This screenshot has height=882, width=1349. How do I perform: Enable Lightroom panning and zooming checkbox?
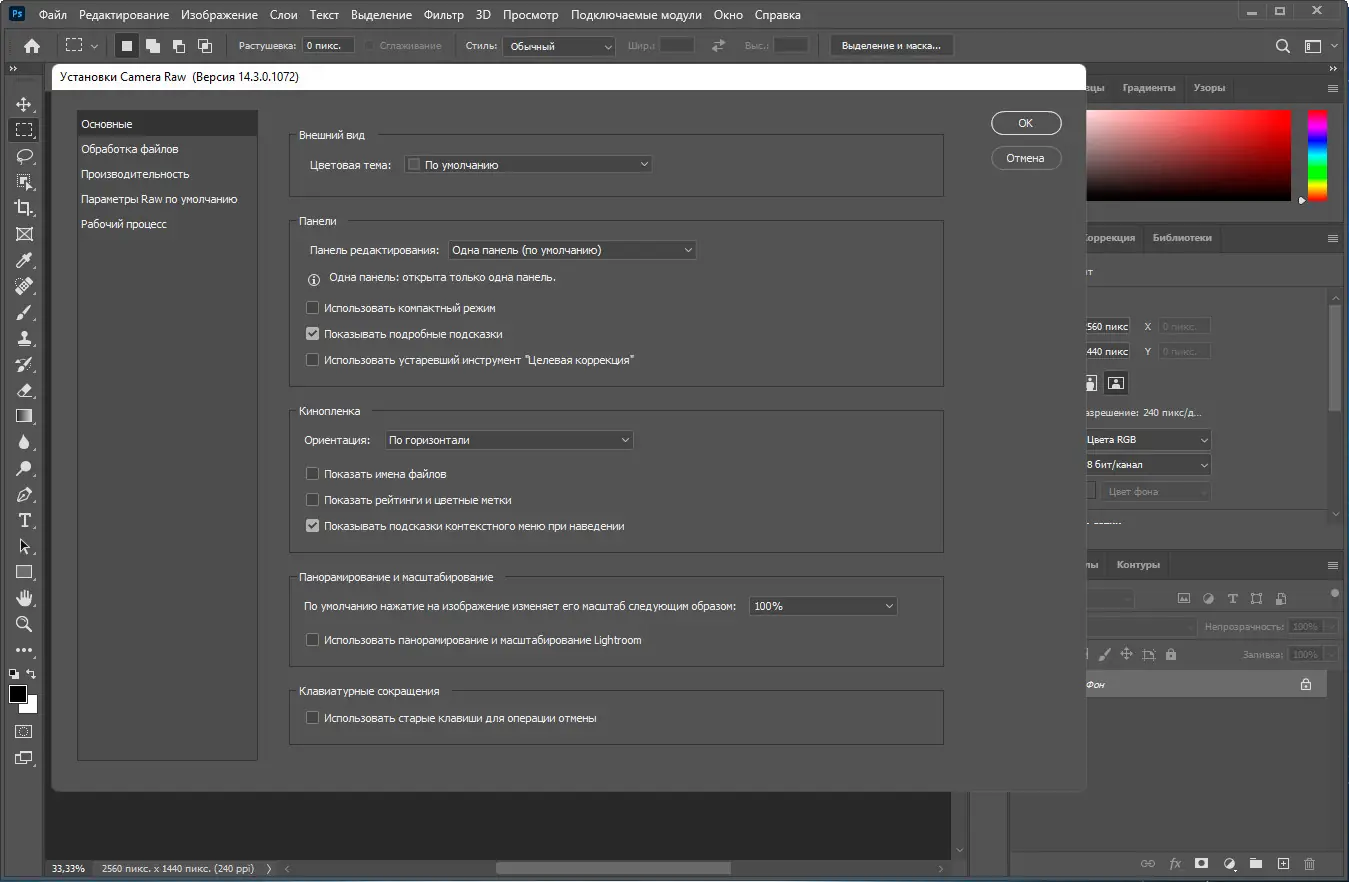[313, 640]
